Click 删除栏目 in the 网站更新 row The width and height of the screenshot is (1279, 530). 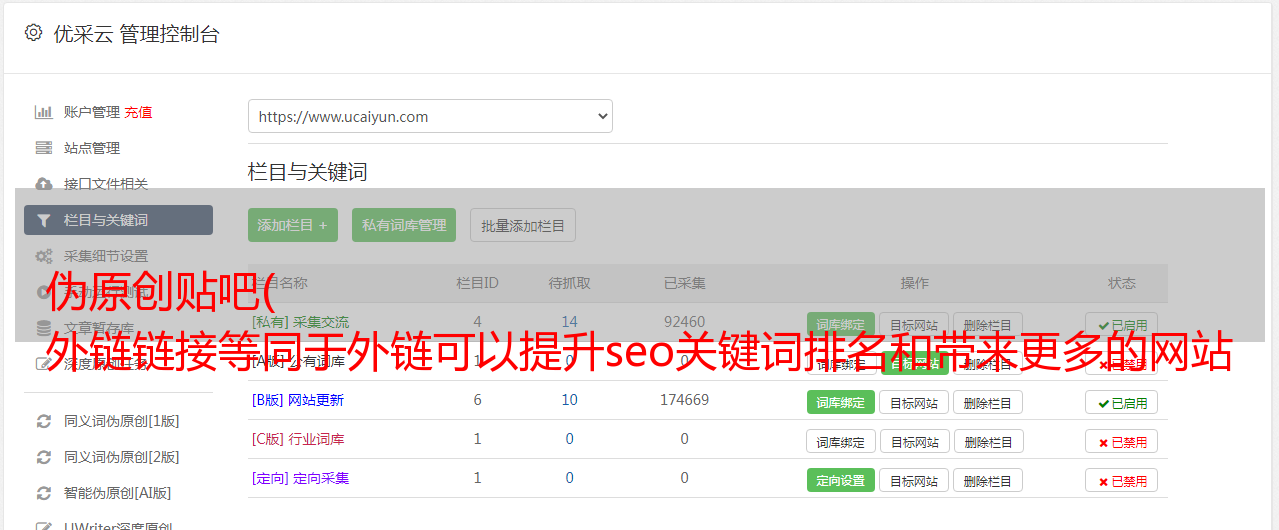coord(988,403)
